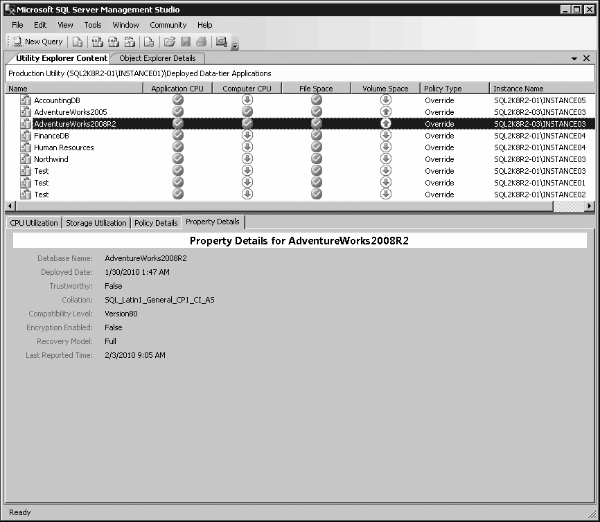
Task: Click Human Resources application icon
Action: [26, 147]
